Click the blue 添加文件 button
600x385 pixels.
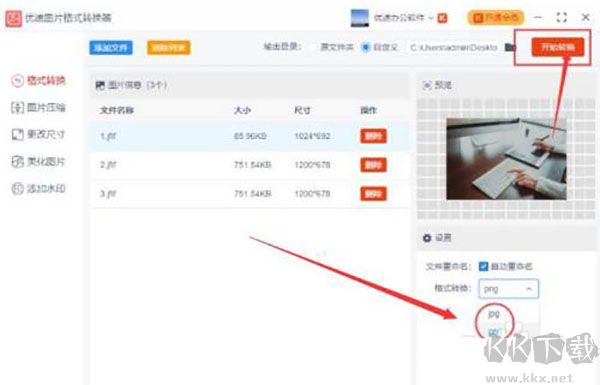tap(111, 48)
